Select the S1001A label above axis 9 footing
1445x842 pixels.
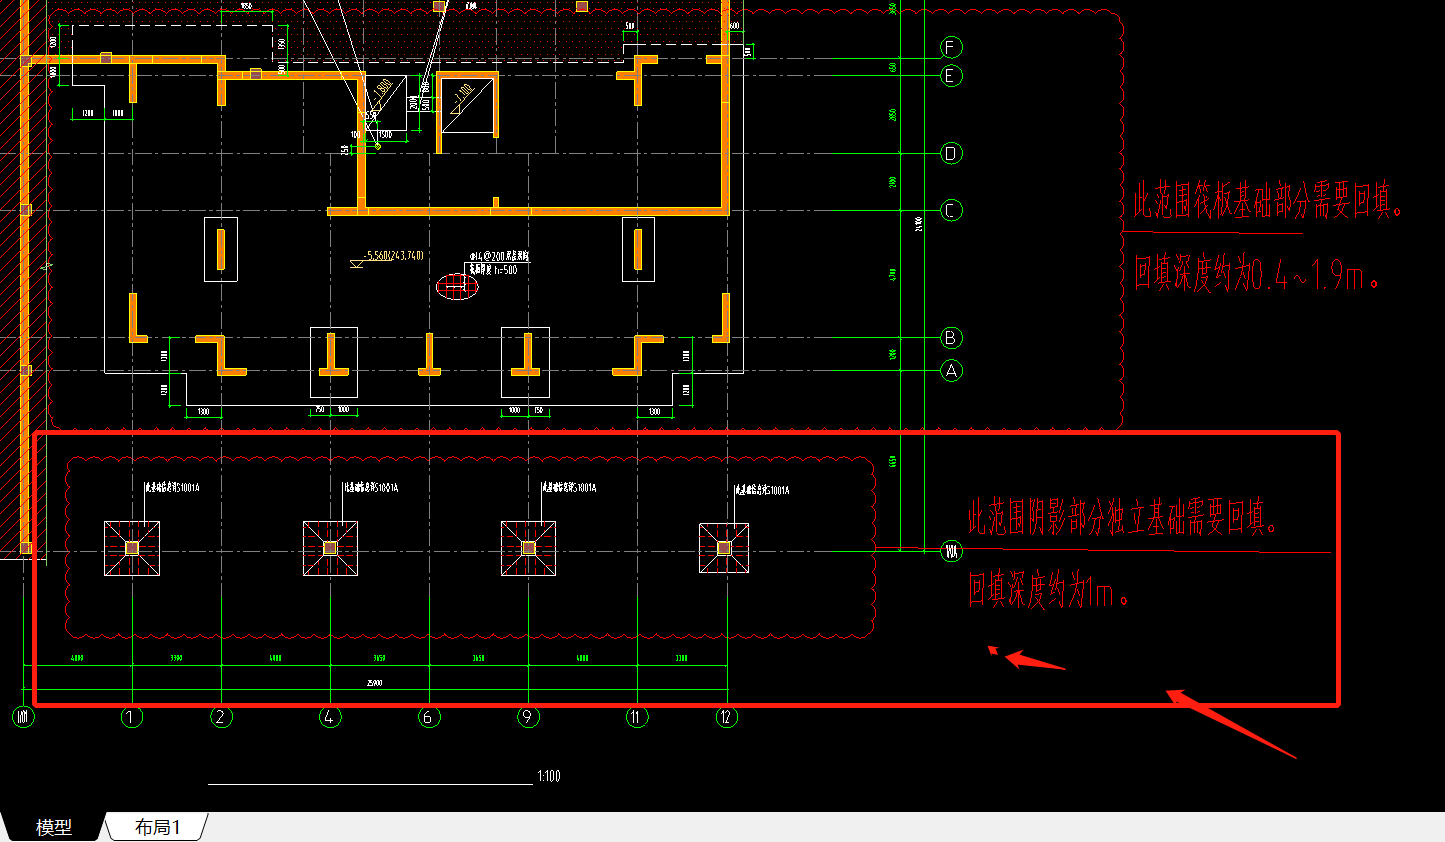click(x=569, y=488)
